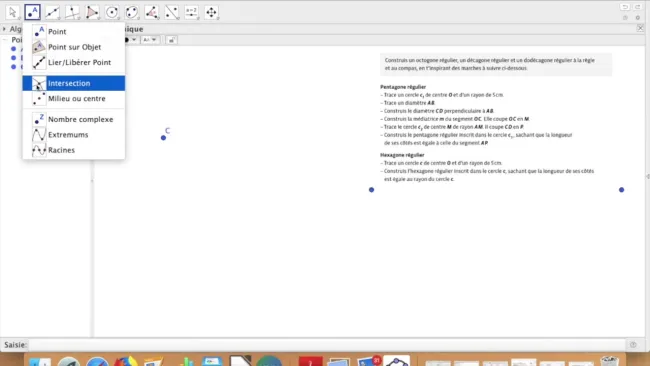
Task: Click the Saisie input field
Action: (x=327, y=345)
